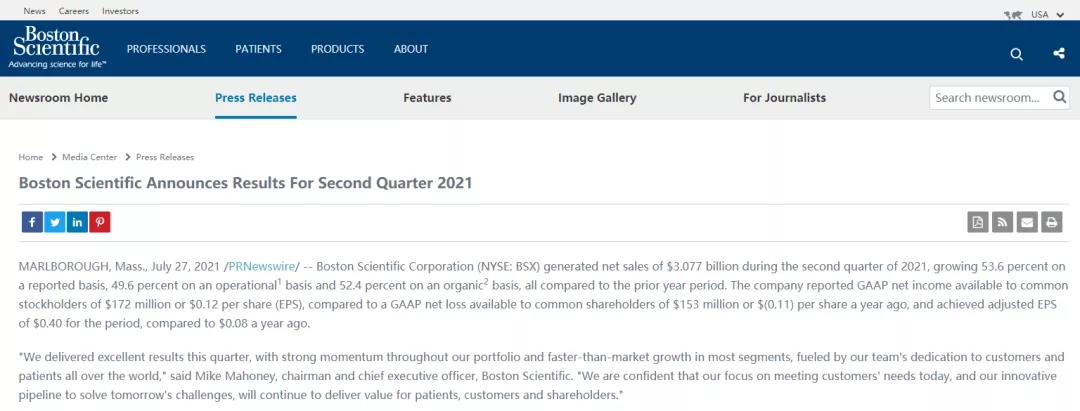Follow the PRNewswire link
The width and height of the screenshot is (1080, 411).
click(262, 266)
